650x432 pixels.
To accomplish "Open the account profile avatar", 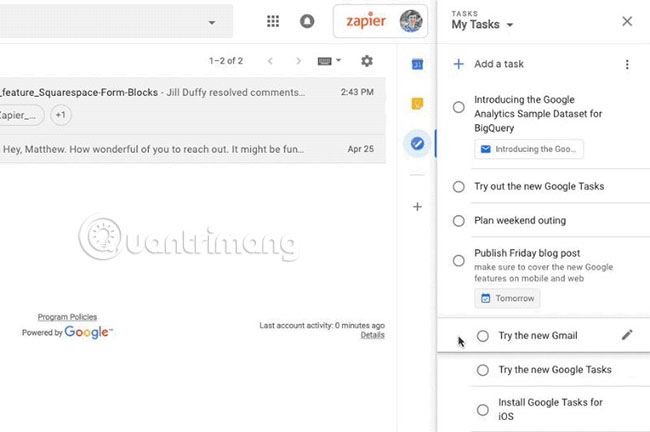I will tap(410, 21).
